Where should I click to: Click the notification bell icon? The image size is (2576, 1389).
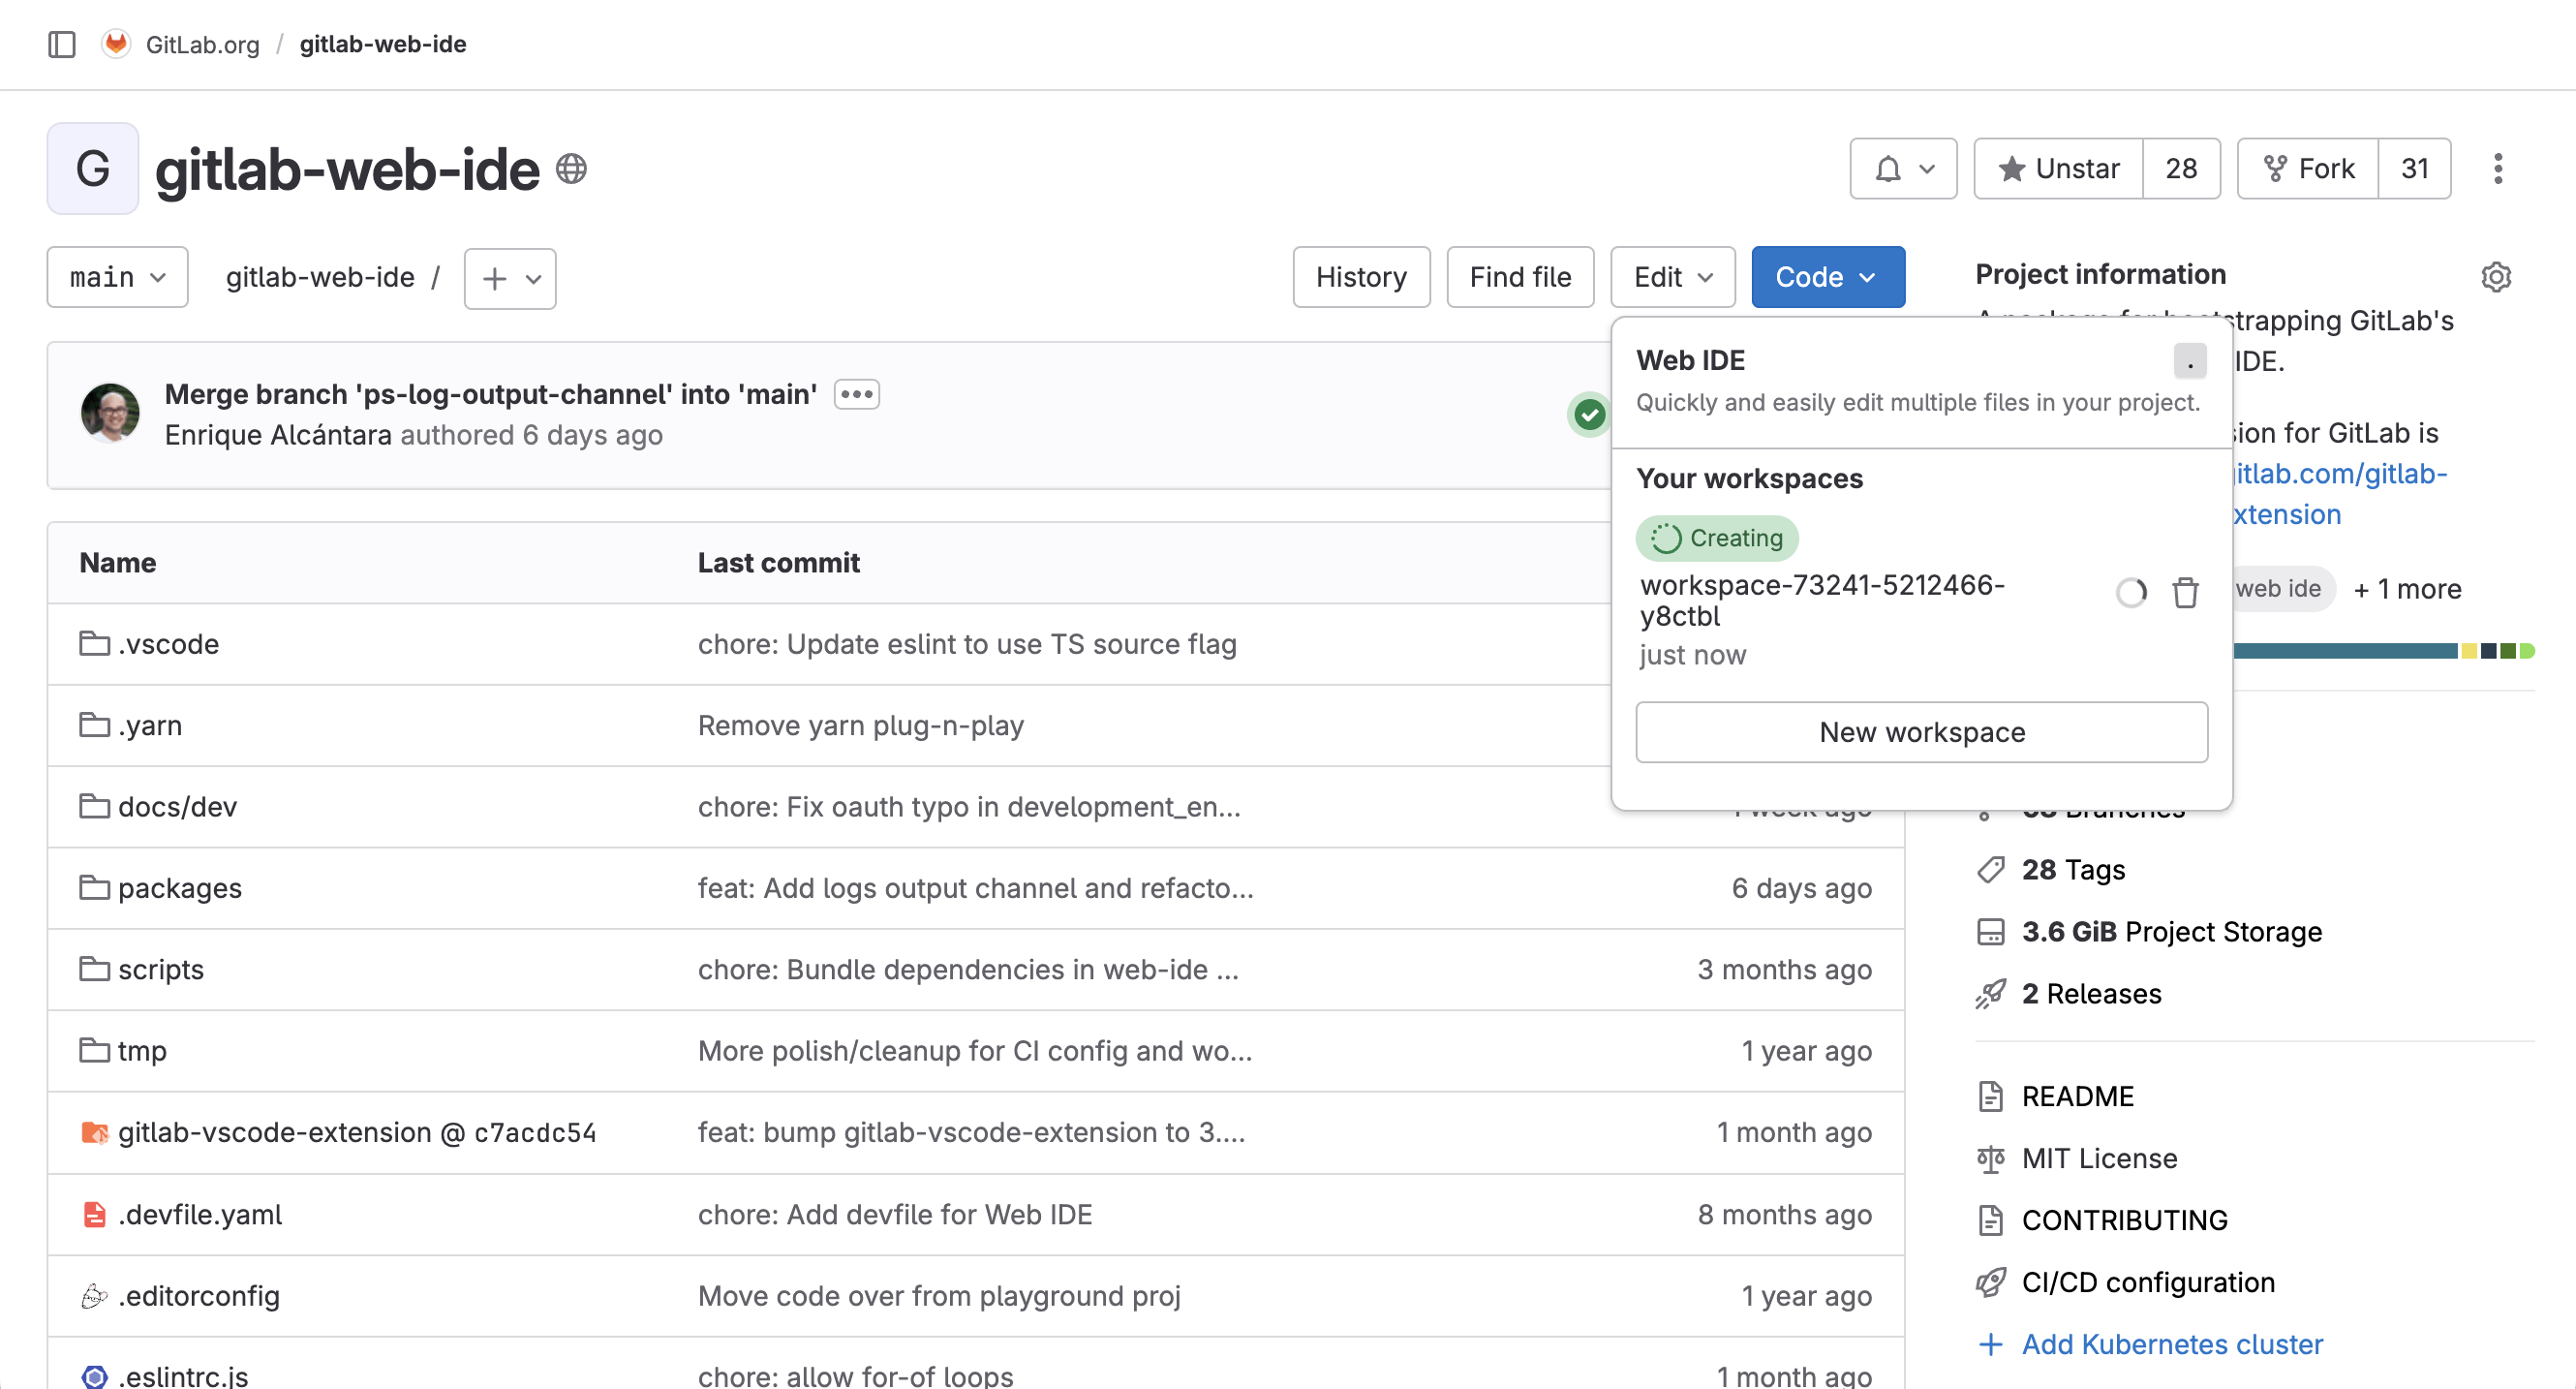1887,168
